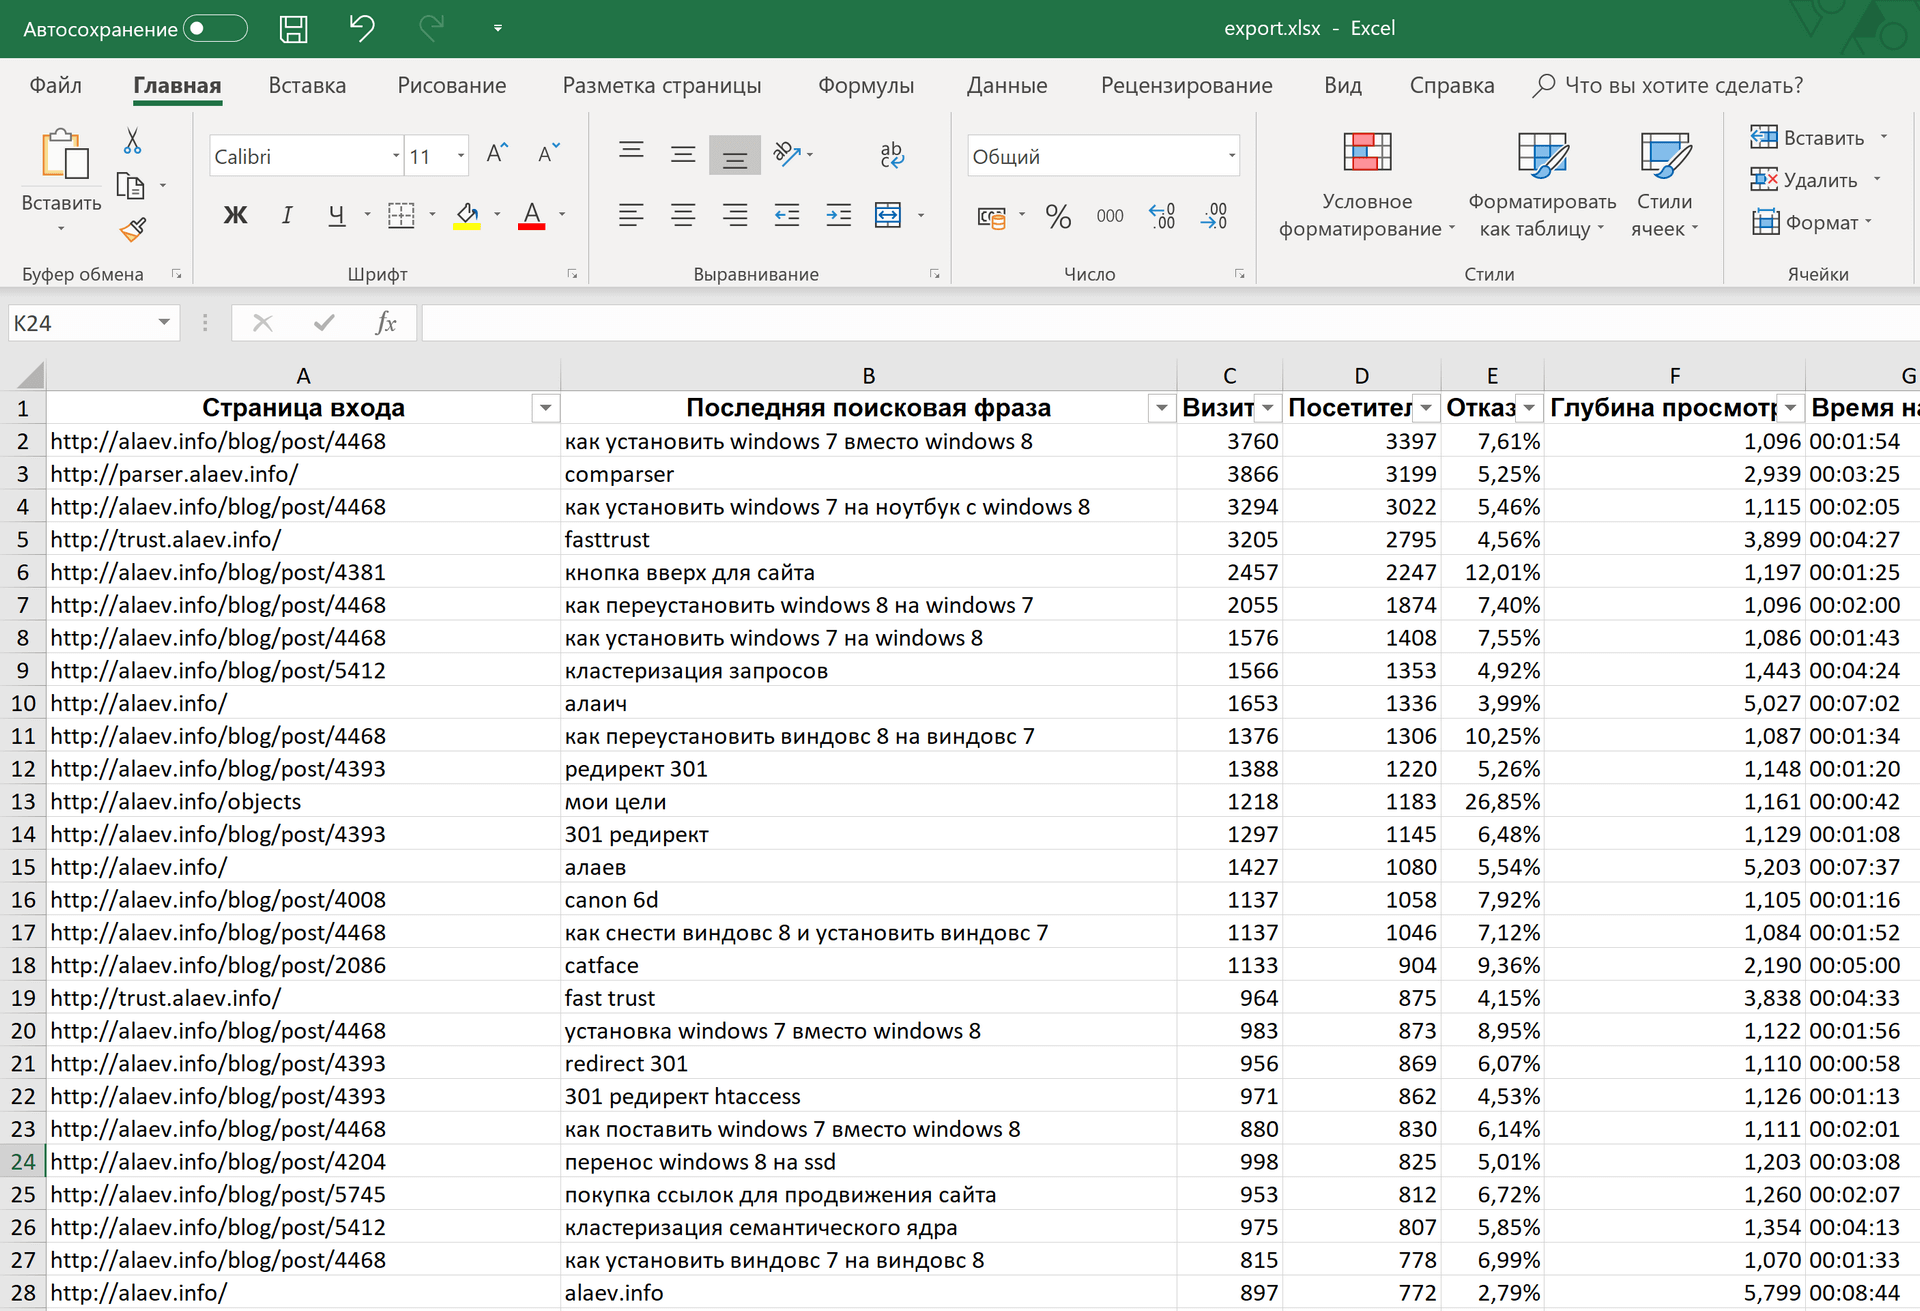Apply the yellow fill color bucket
Image resolution: width=1920 pixels, height=1311 pixels.
point(467,215)
